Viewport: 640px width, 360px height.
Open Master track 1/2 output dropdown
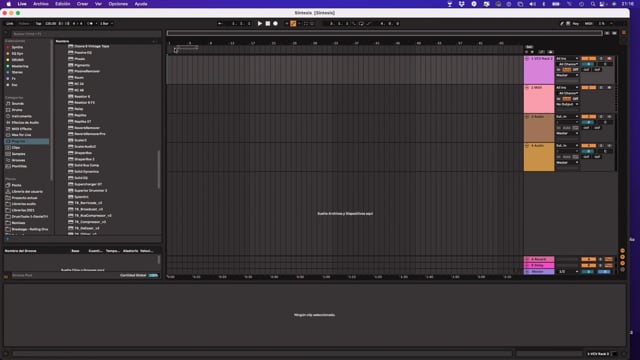tap(568, 272)
